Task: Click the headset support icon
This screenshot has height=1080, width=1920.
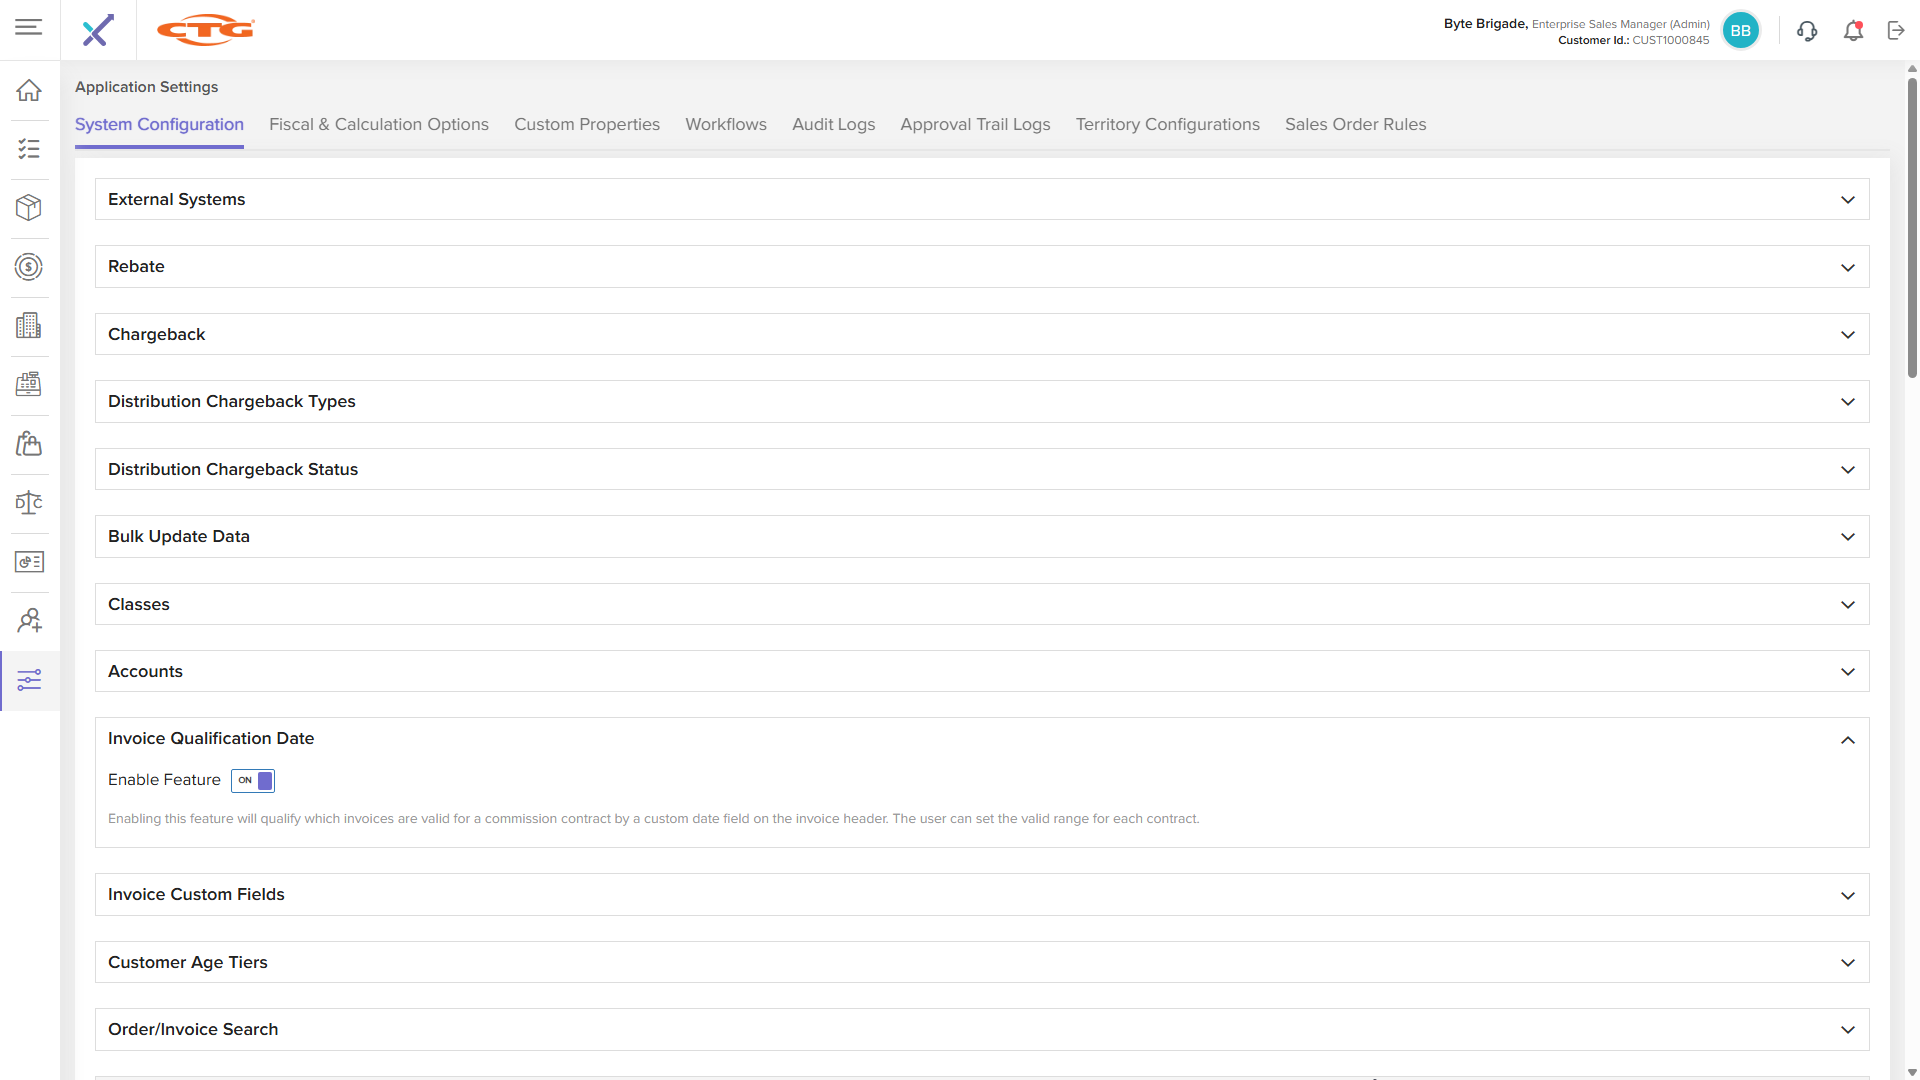Action: click(x=1807, y=31)
